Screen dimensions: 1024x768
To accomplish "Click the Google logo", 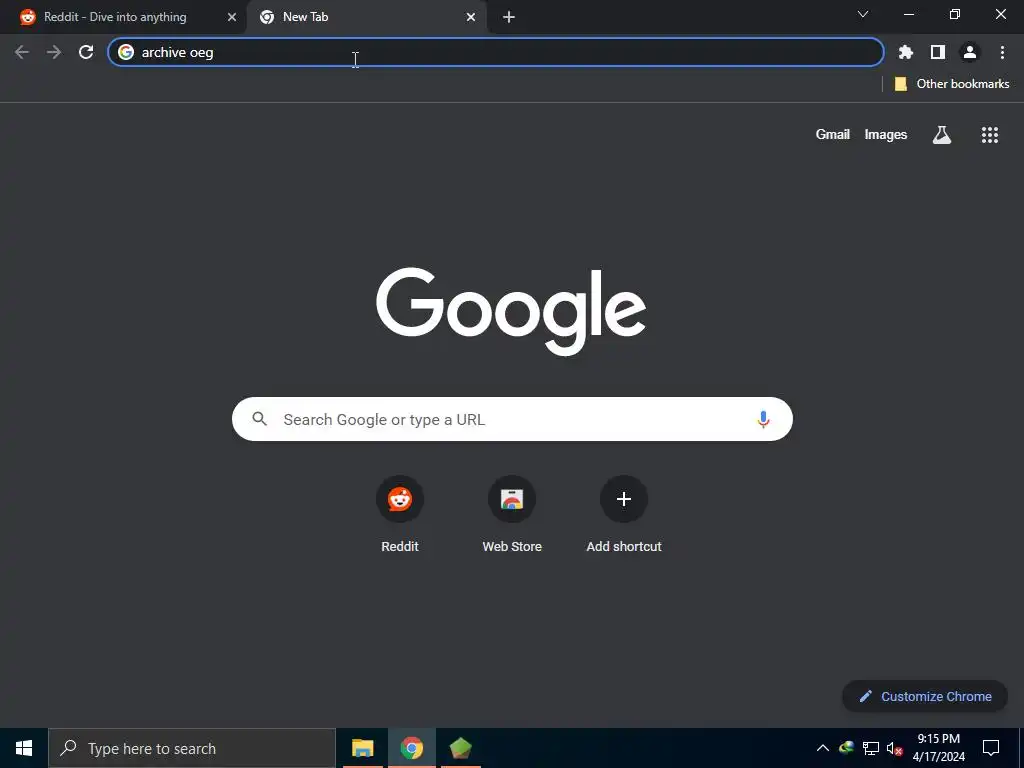I will click(511, 311).
